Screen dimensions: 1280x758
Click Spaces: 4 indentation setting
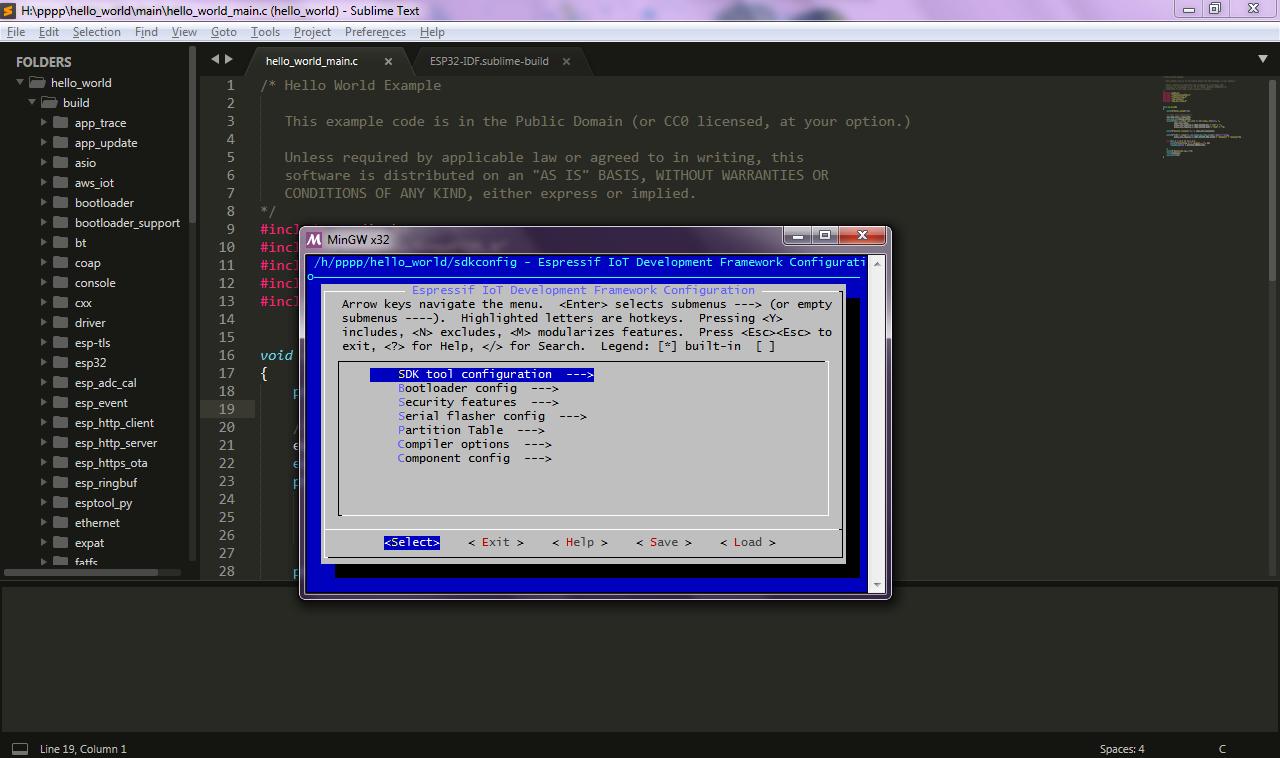point(1122,748)
